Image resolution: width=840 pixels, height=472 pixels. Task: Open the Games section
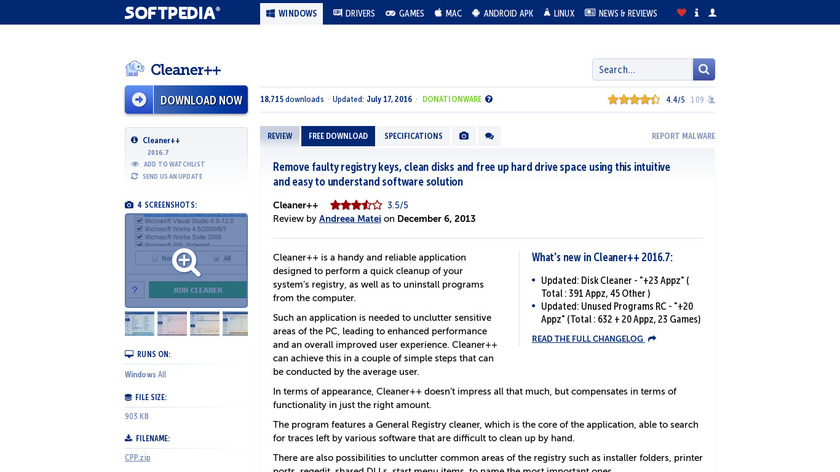pos(405,13)
